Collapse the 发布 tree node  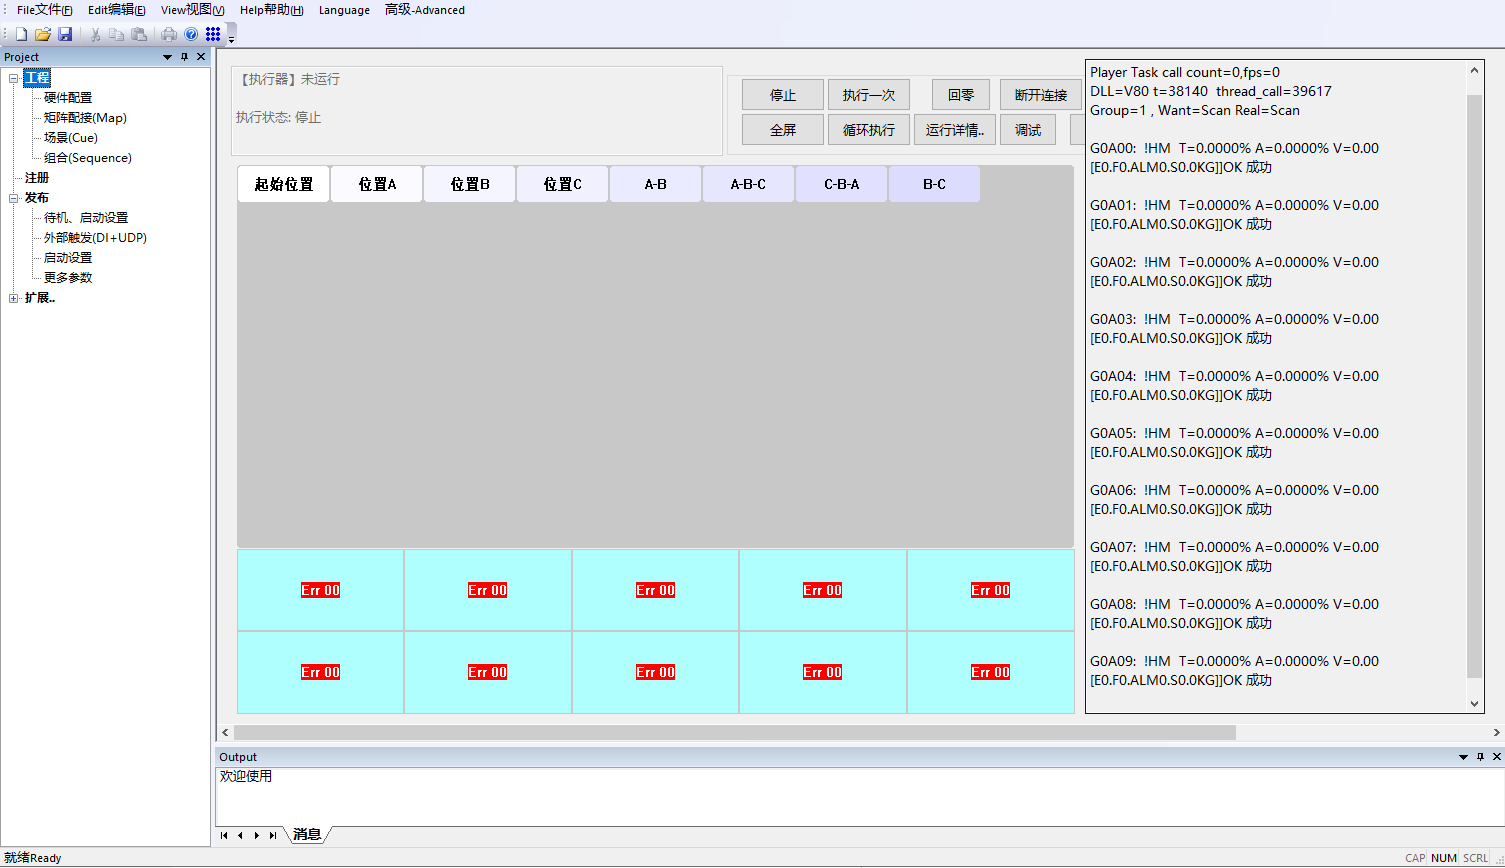coord(14,198)
